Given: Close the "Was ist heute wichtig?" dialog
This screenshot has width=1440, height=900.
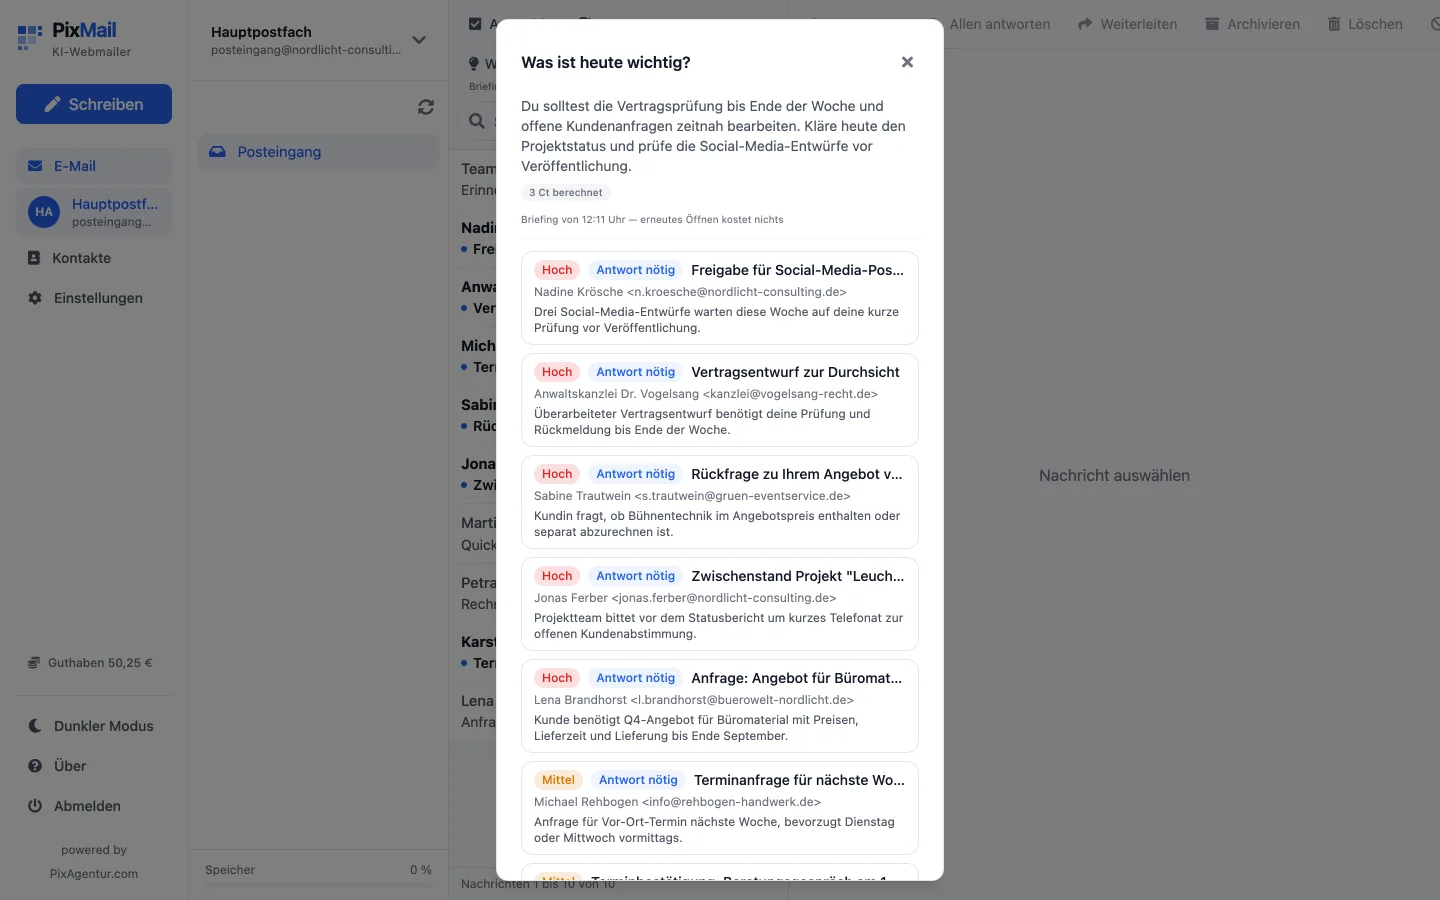Looking at the screenshot, I should (907, 62).
